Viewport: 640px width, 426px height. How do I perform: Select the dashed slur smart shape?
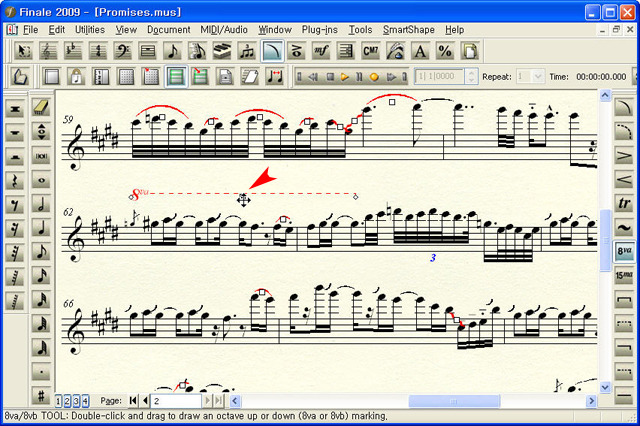(624, 131)
